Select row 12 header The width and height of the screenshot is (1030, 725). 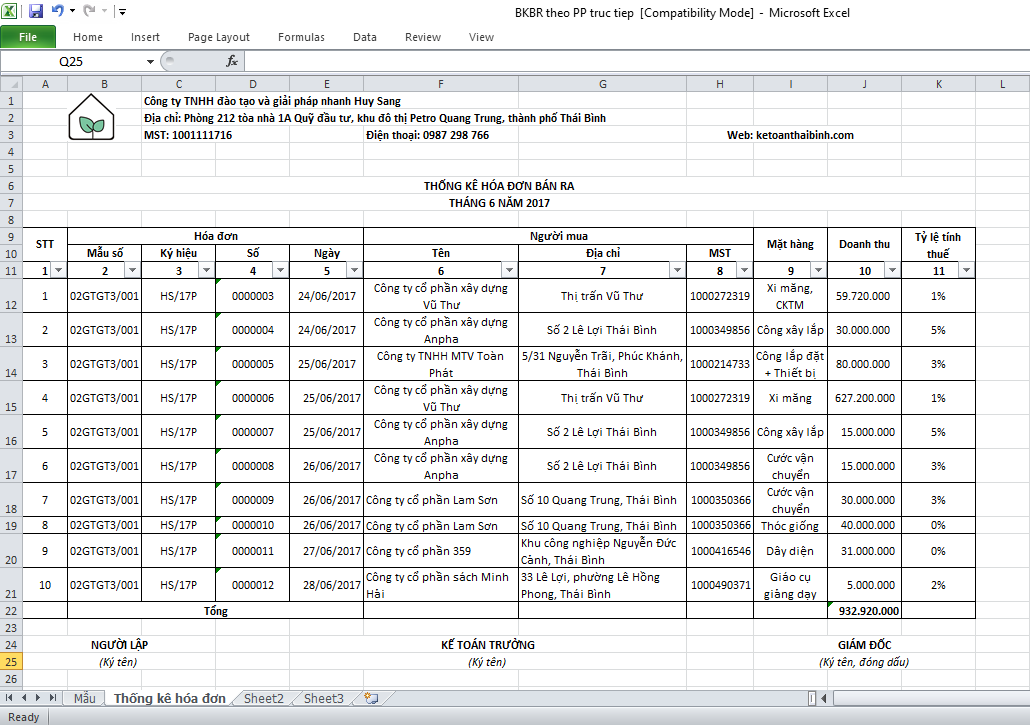point(11,296)
